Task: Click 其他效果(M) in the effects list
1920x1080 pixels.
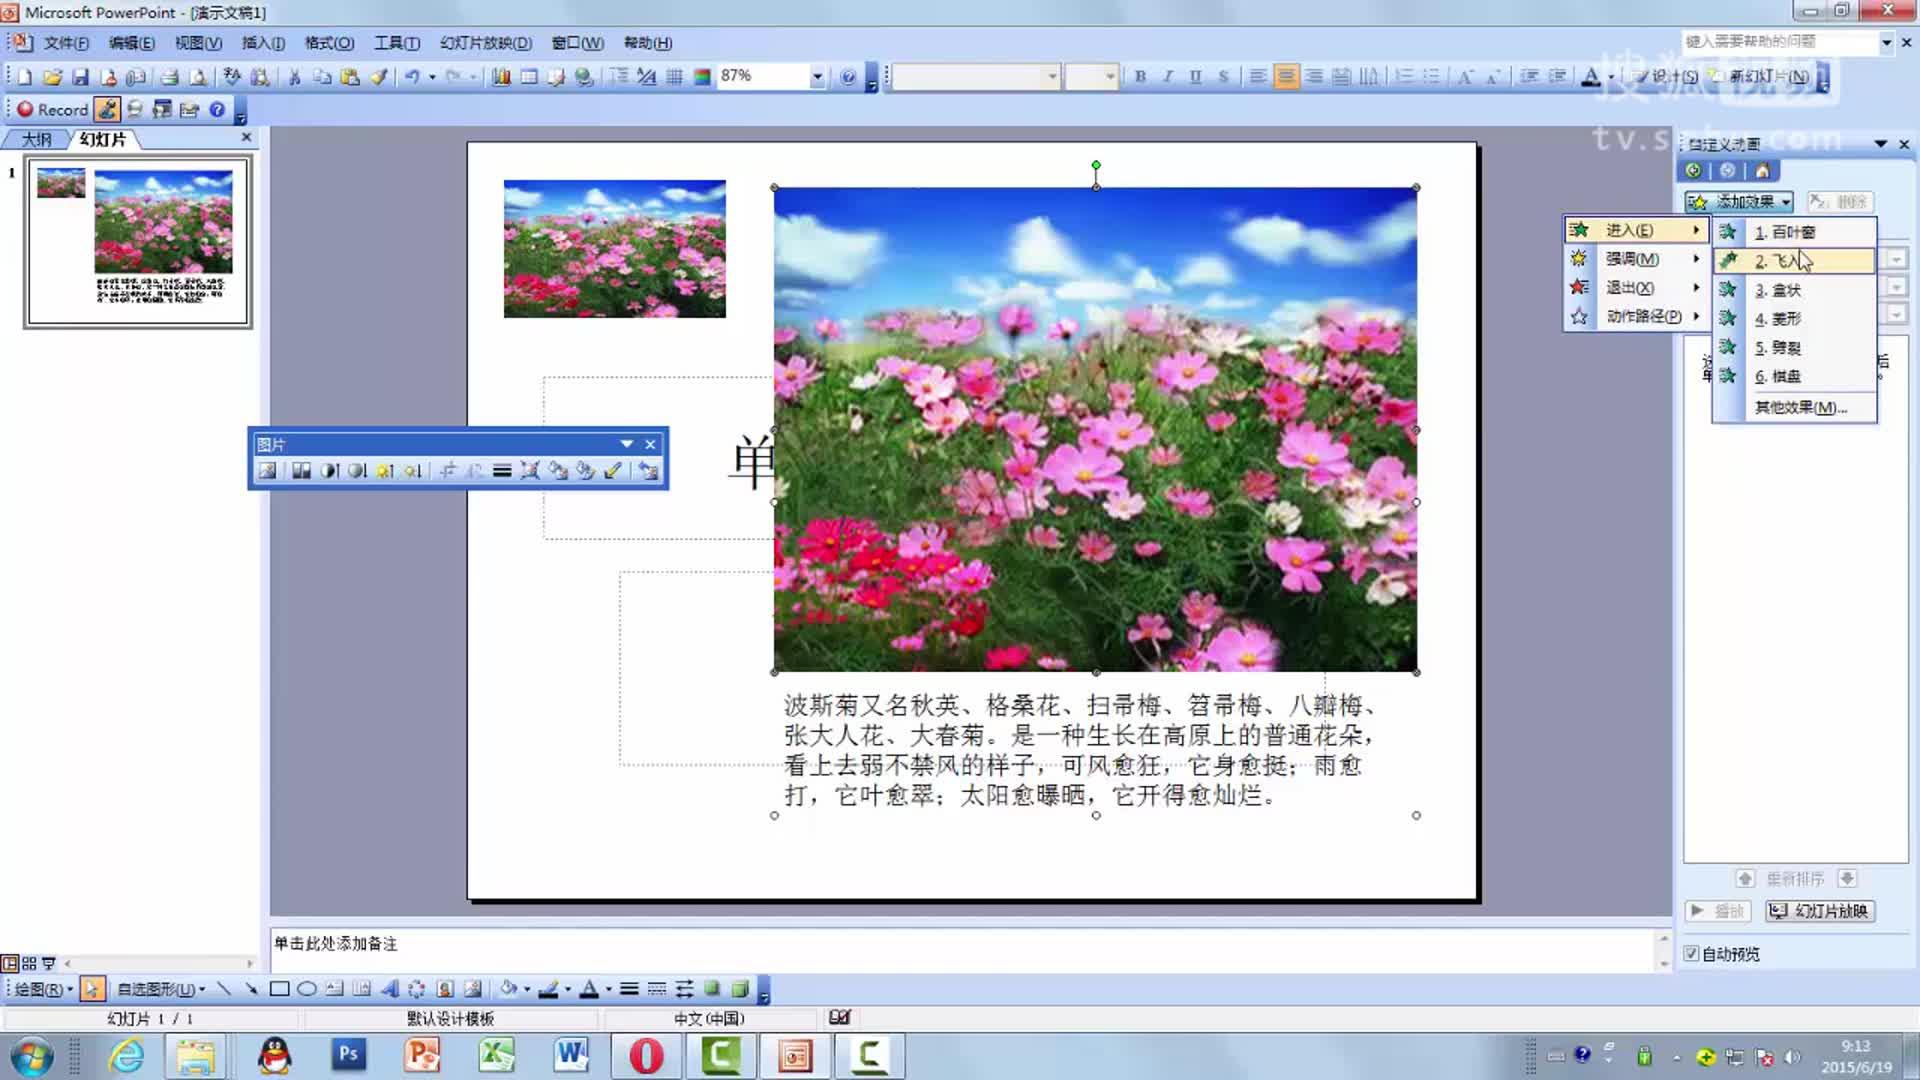Action: coord(1798,408)
